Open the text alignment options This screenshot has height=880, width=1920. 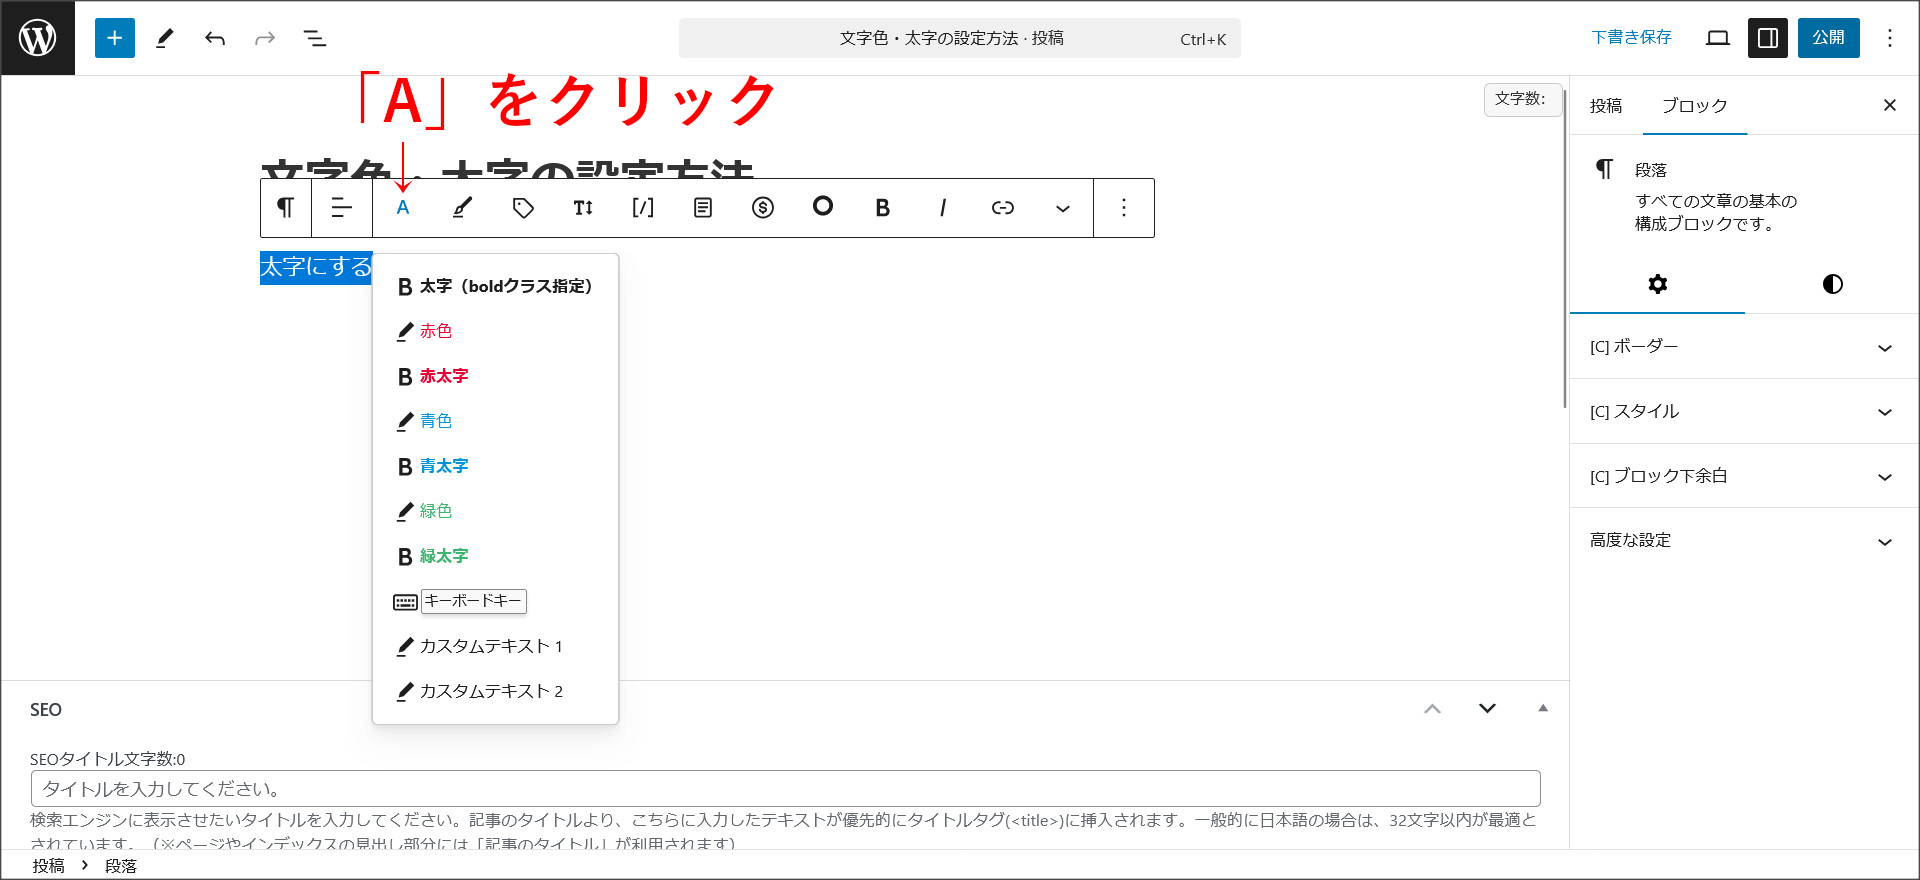coord(342,208)
